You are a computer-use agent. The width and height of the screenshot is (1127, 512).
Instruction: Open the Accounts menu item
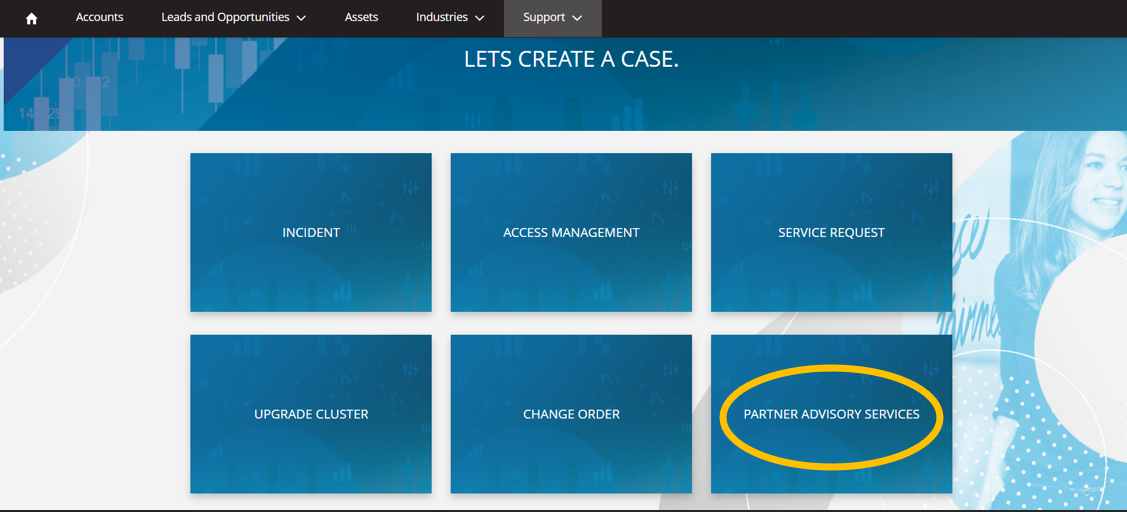pyautogui.click(x=99, y=17)
